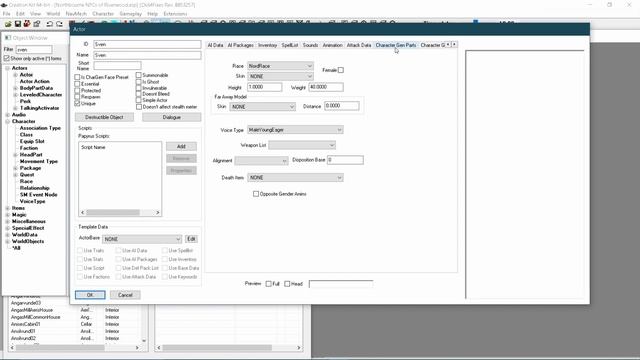This screenshot has height=360, width=640.
Task: Click the Object Window title icon
Action: click(x=8, y=38)
